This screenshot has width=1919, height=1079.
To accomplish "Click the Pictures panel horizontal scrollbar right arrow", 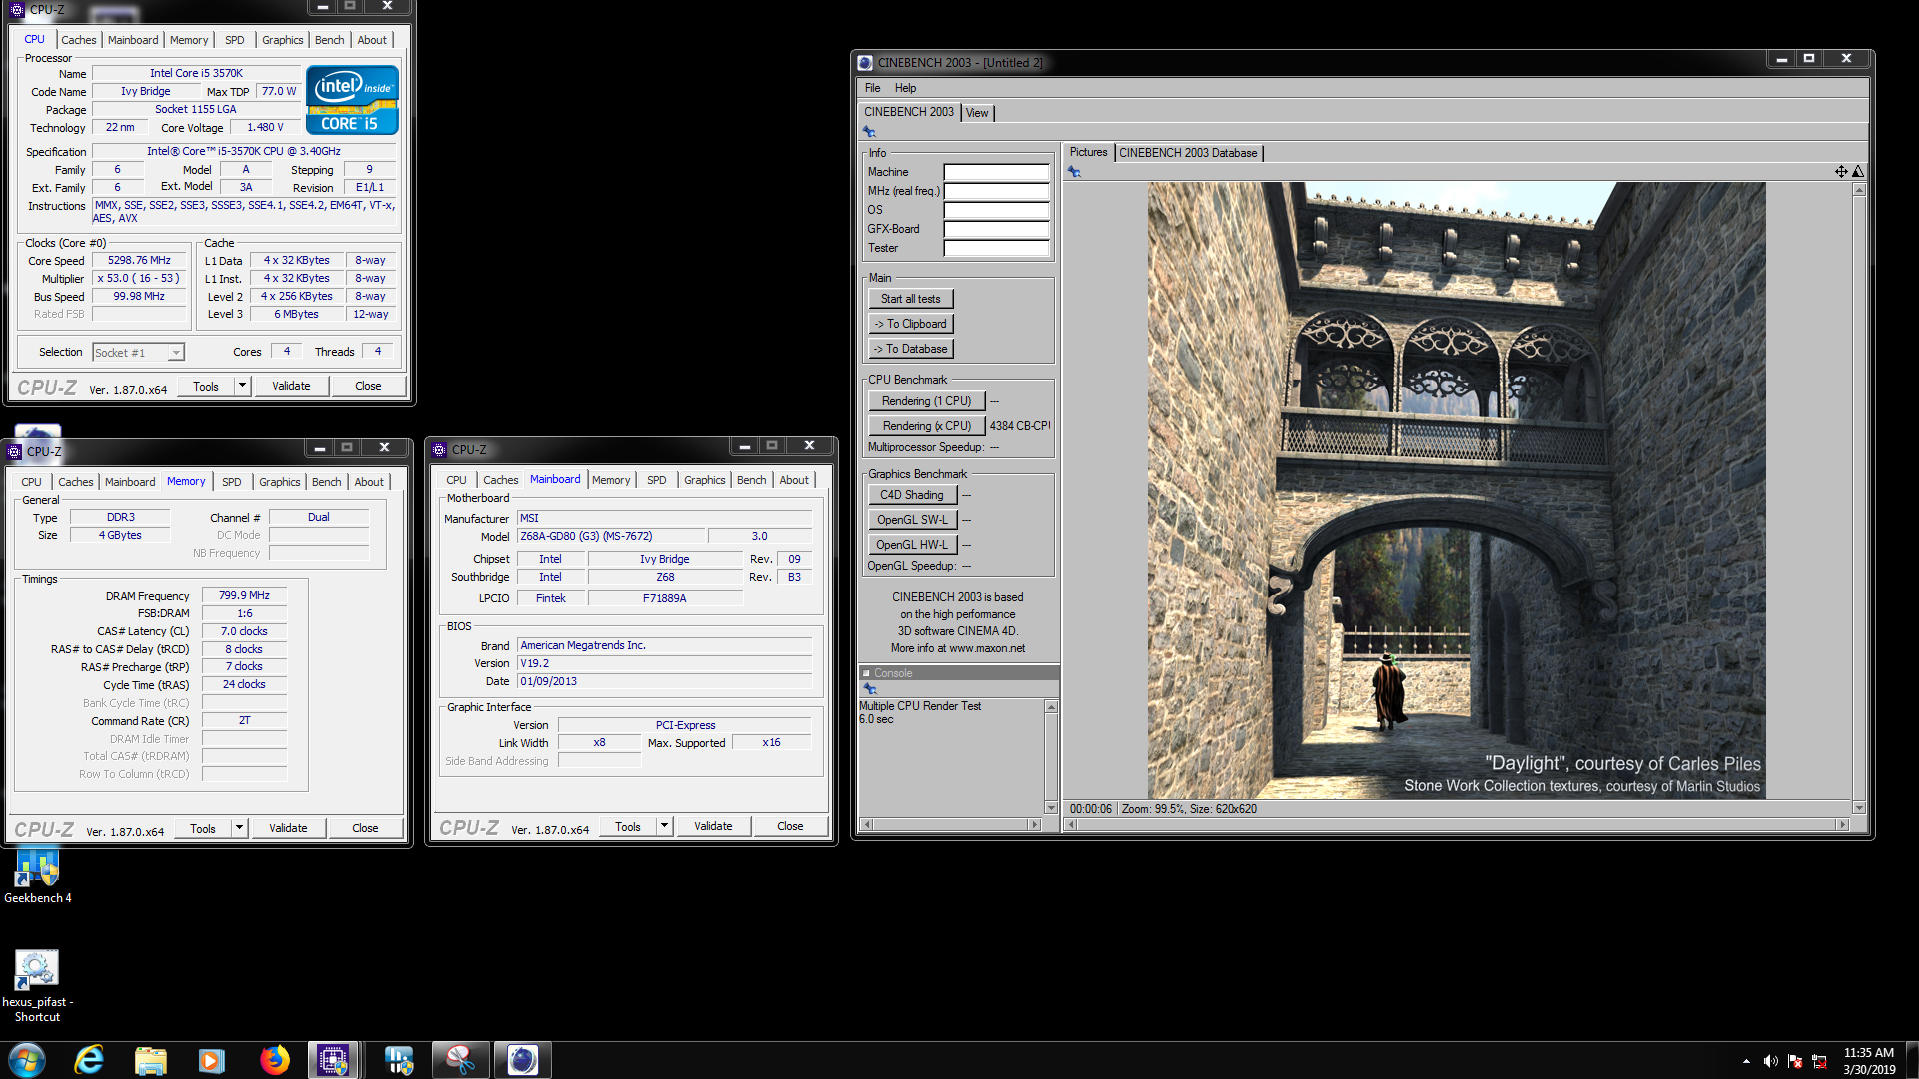I will tap(1842, 825).
